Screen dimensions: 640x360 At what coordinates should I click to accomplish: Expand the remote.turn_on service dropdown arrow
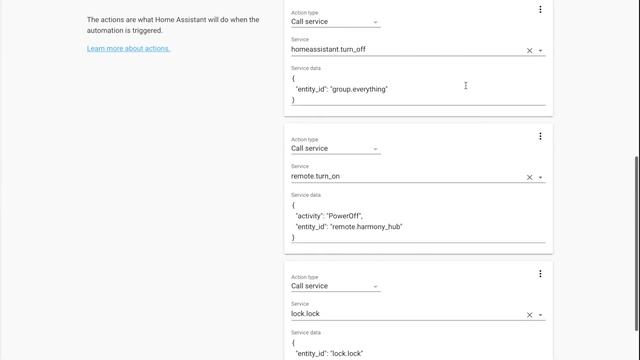coord(540,178)
